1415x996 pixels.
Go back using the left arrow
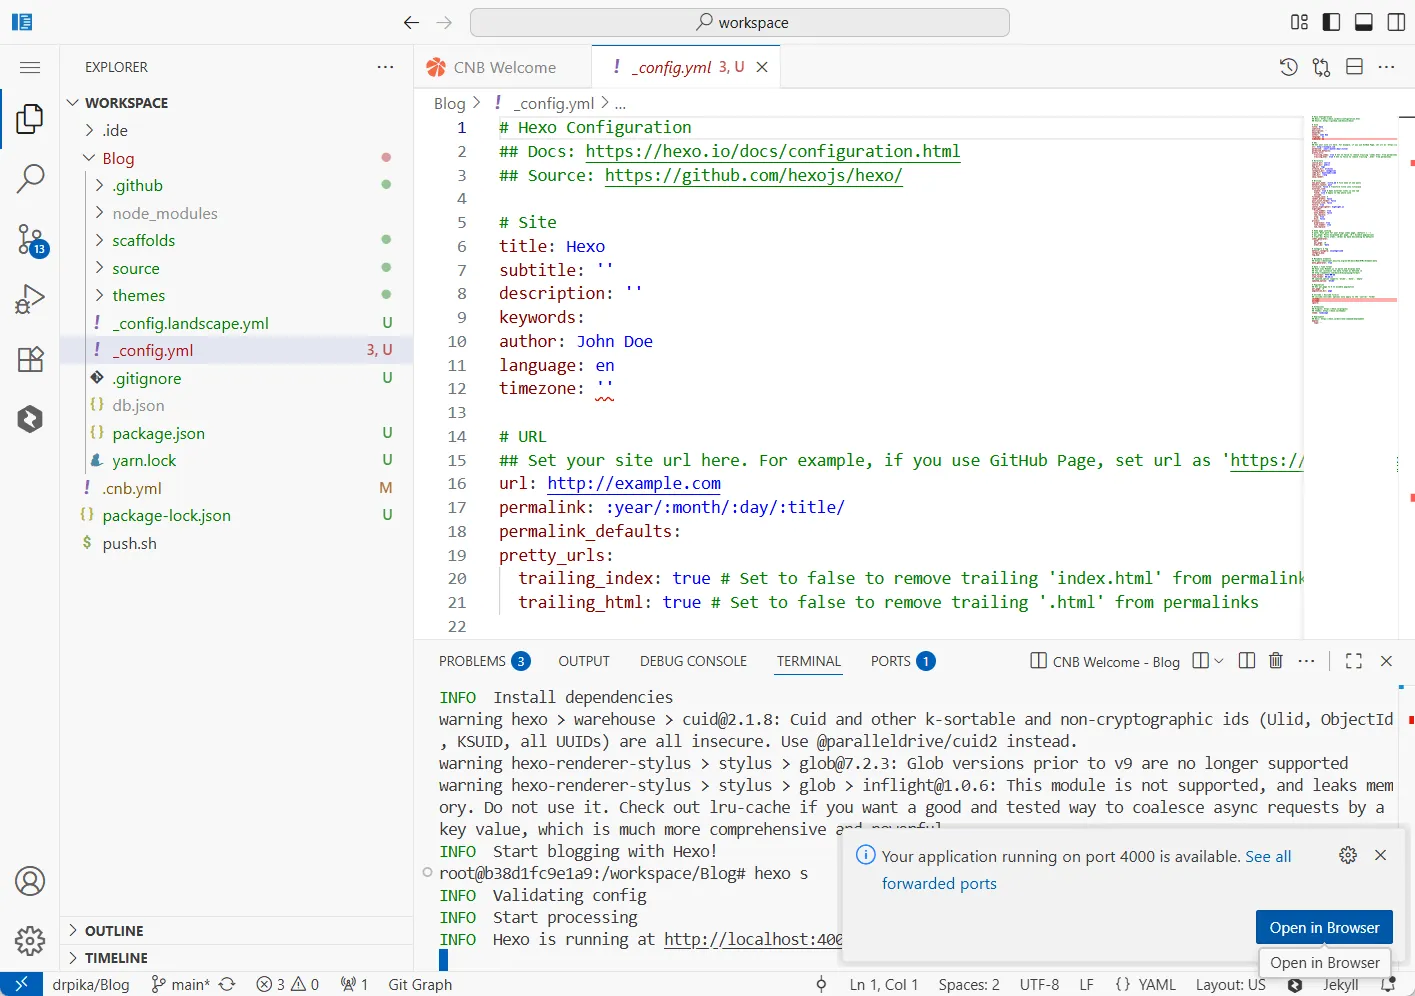pyautogui.click(x=411, y=22)
